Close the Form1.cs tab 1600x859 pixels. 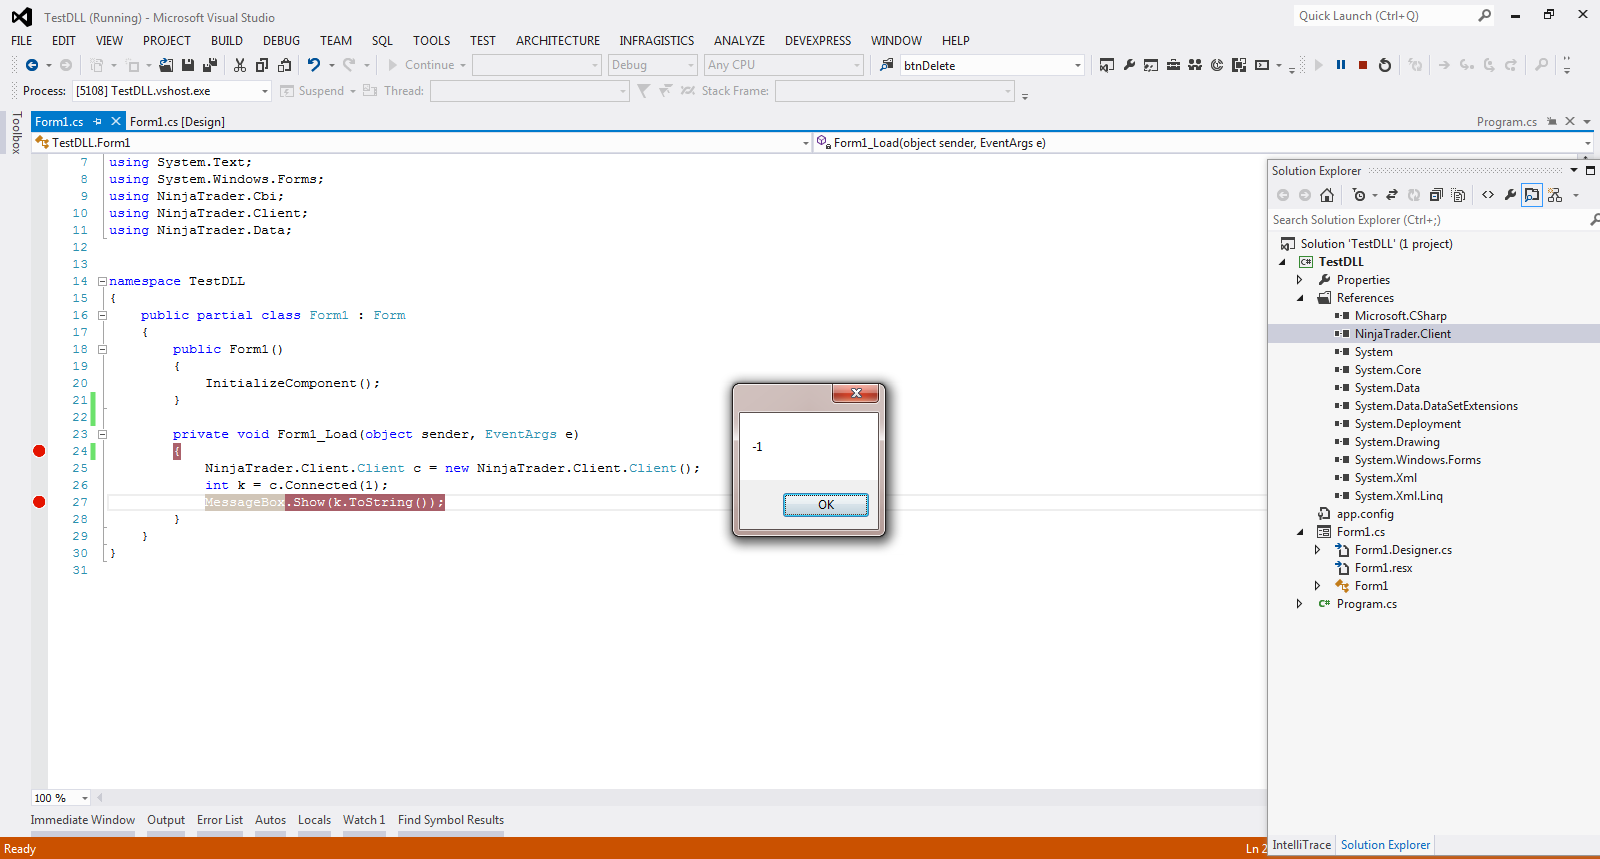pyautogui.click(x=116, y=121)
